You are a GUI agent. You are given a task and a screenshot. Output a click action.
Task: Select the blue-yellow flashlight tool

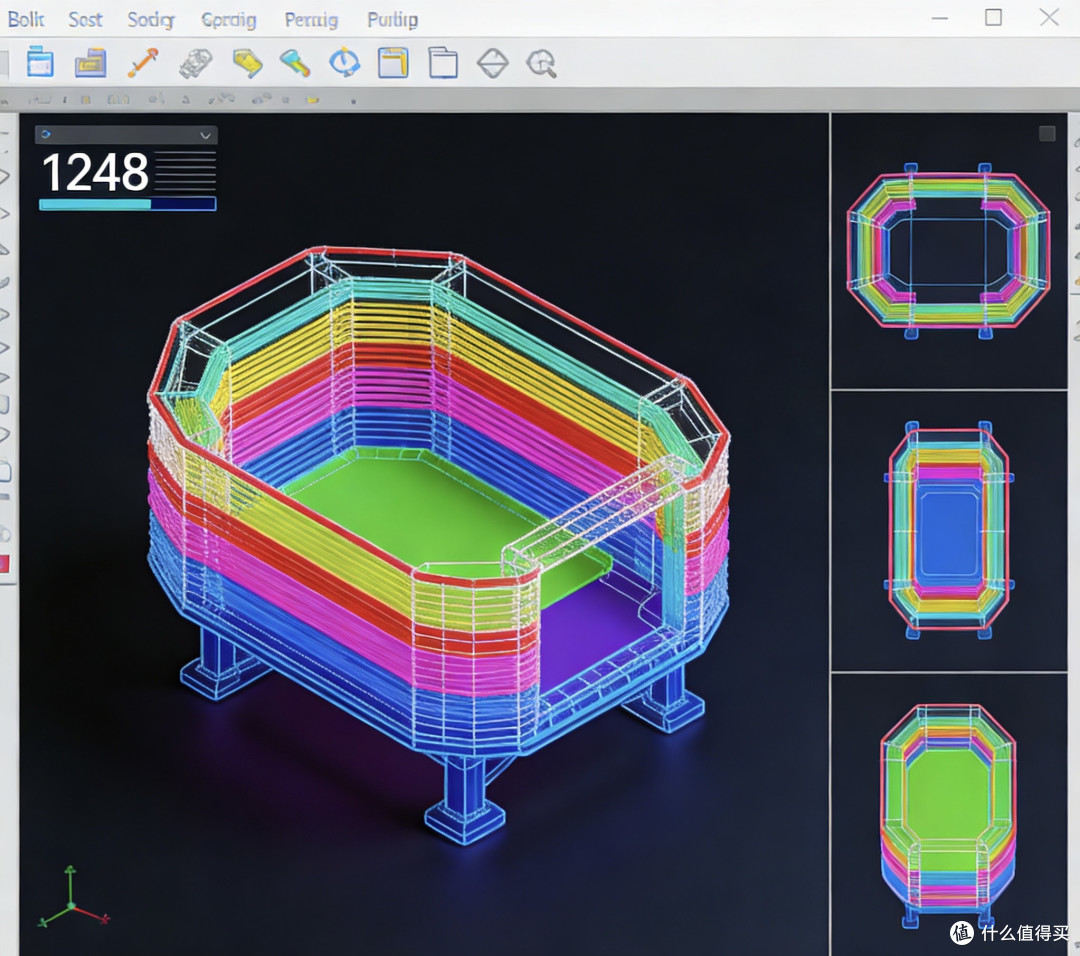pyautogui.click(x=295, y=63)
